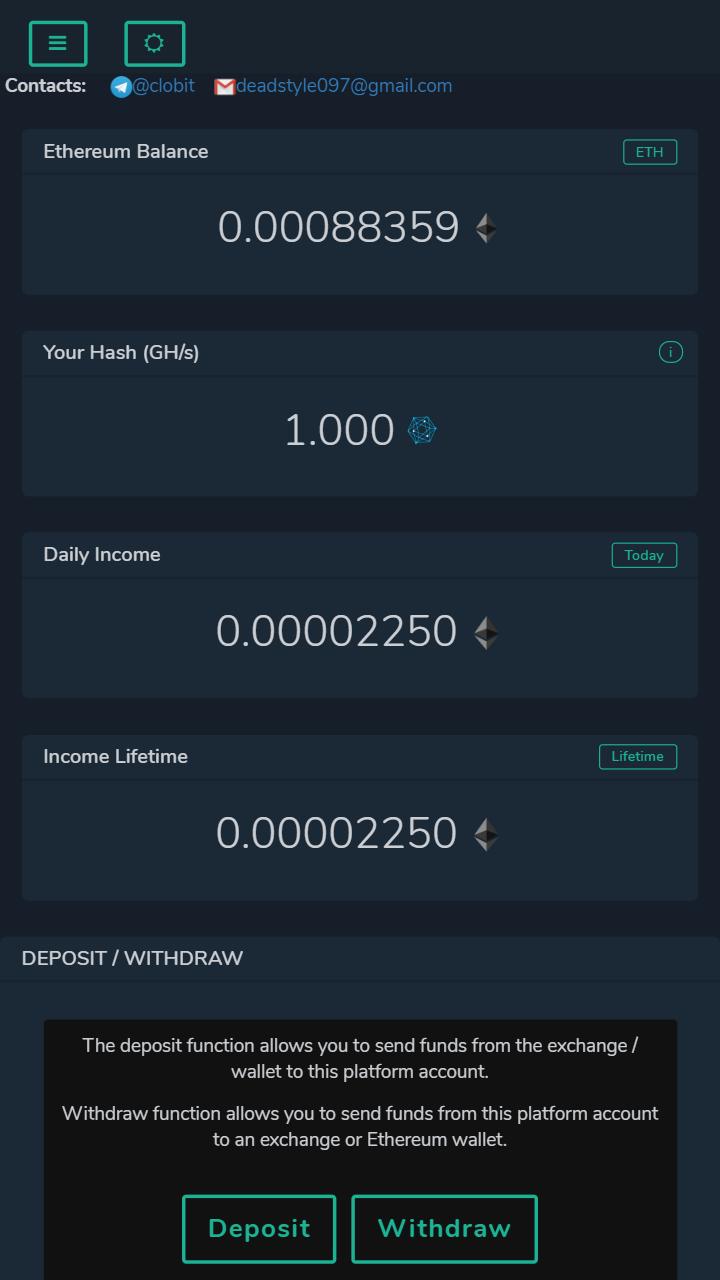Click the Ethereum diamond icon beside balance
This screenshot has width=720, height=1280.
coord(486,228)
